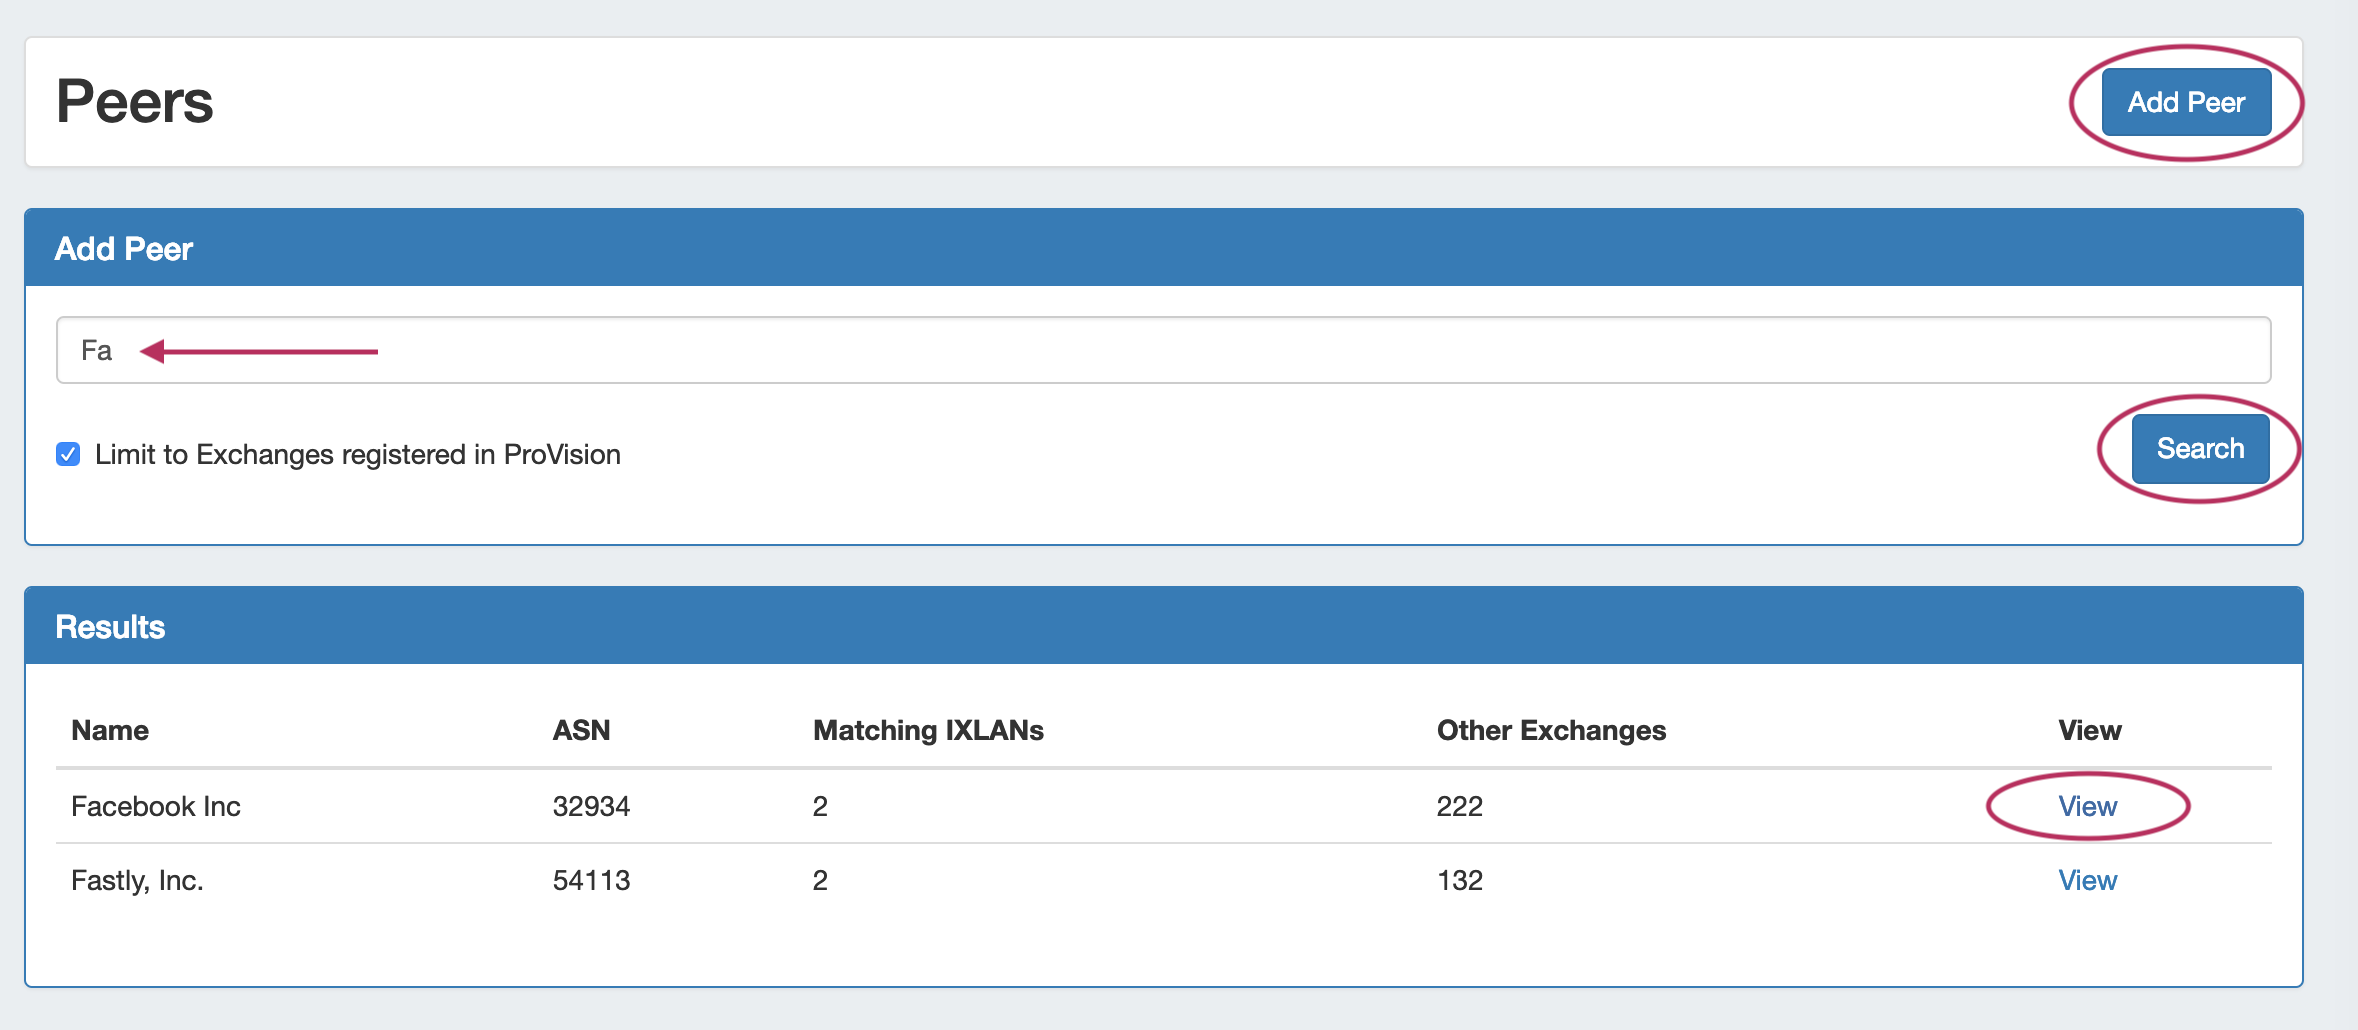
Task: Click Other Exchanges value 222
Action: pos(1459,806)
